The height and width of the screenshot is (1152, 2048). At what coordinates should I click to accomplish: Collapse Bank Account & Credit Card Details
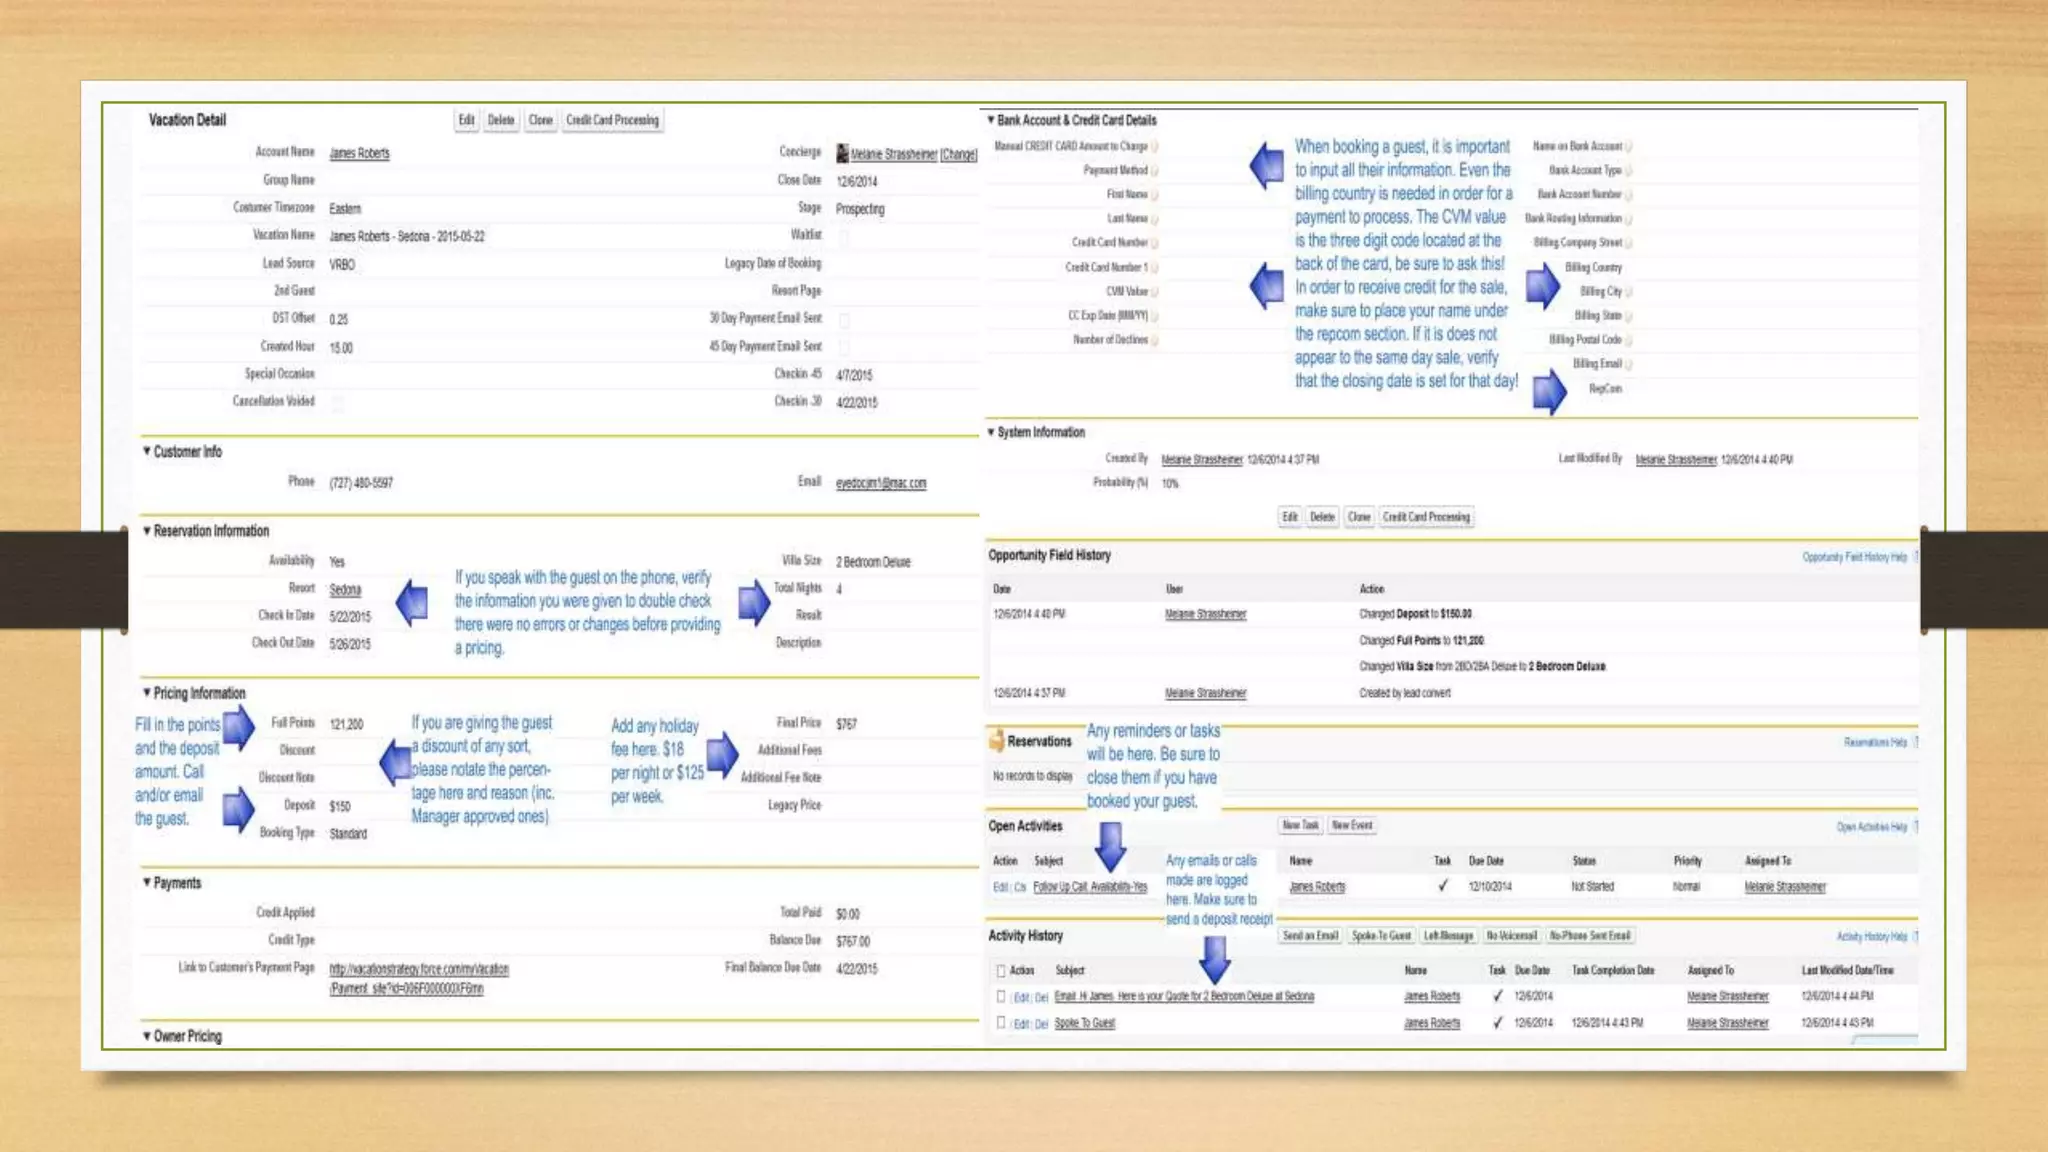point(991,120)
